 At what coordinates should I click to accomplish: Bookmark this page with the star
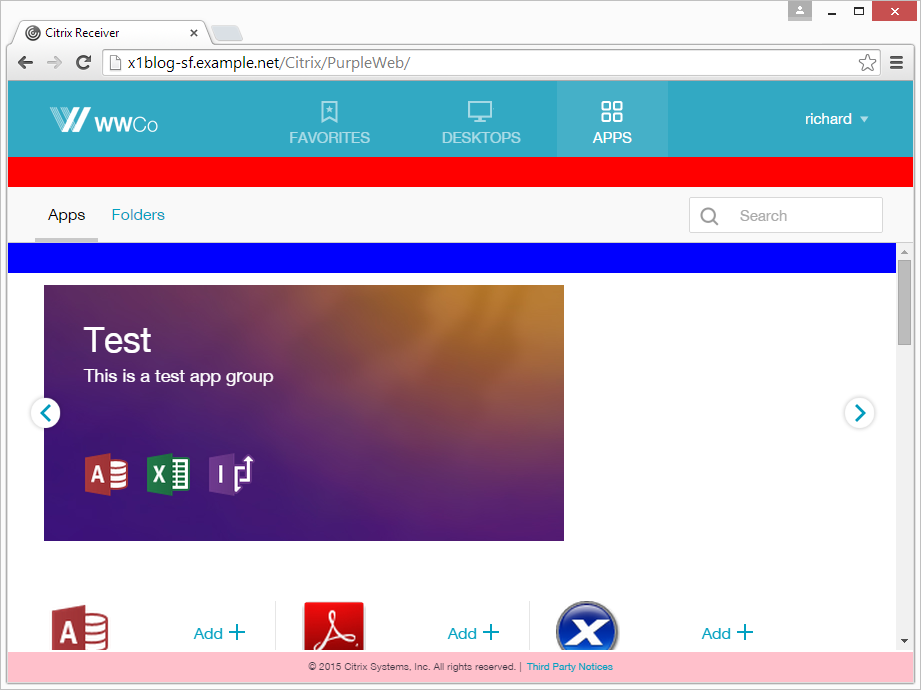point(867,62)
